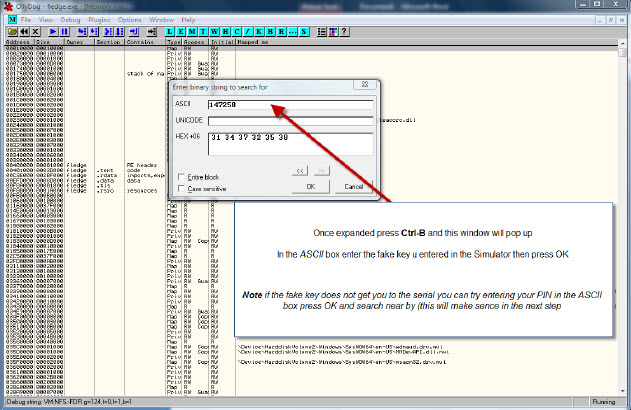Sort by the Address column header
Screen dimensions: 631x410
(x=20, y=42)
